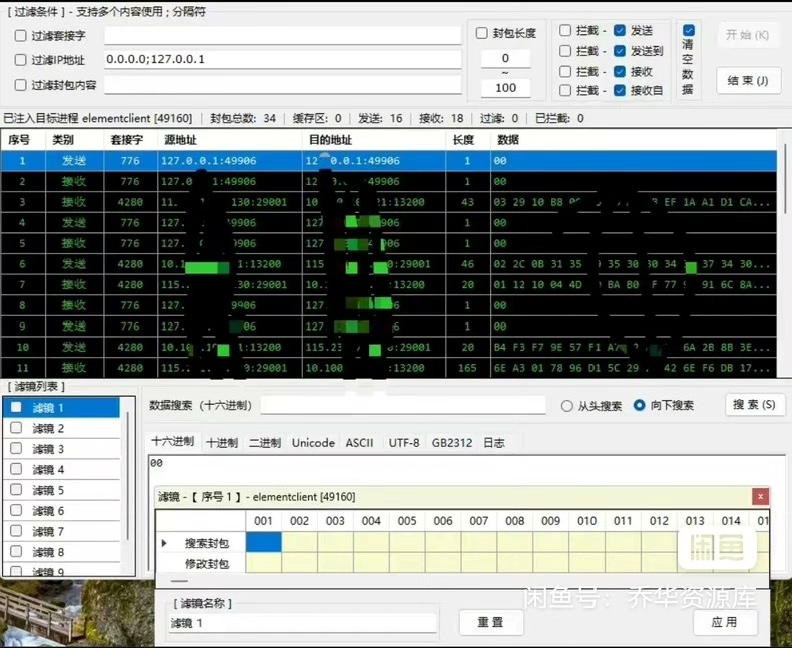Switch to the Unicode tab

313,443
